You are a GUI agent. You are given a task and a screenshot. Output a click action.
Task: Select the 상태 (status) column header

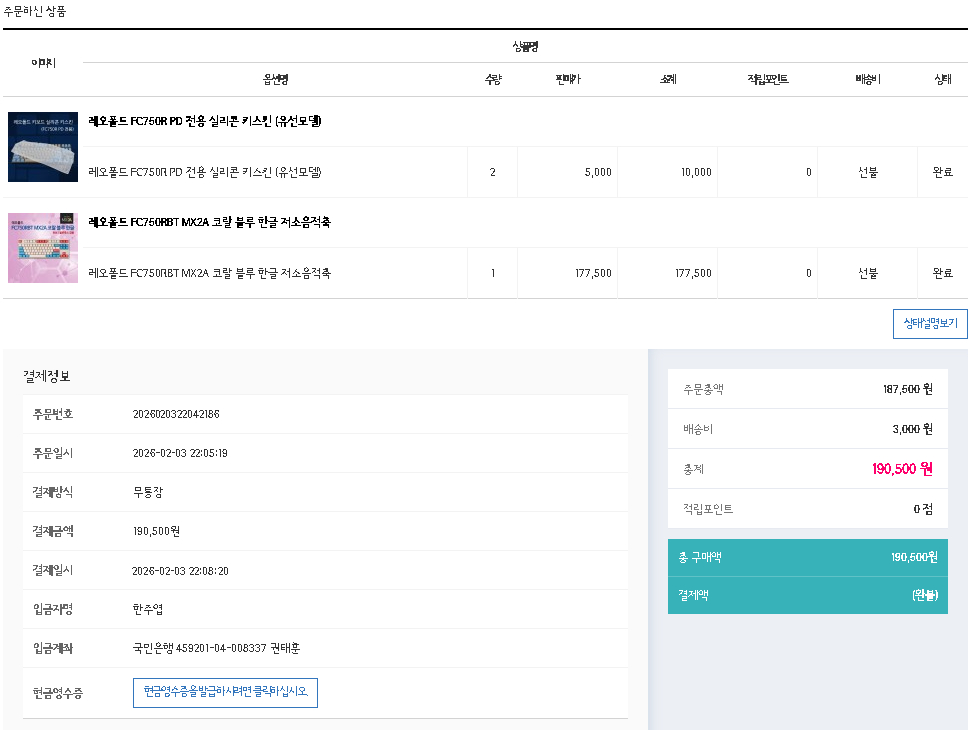click(942, 78)
